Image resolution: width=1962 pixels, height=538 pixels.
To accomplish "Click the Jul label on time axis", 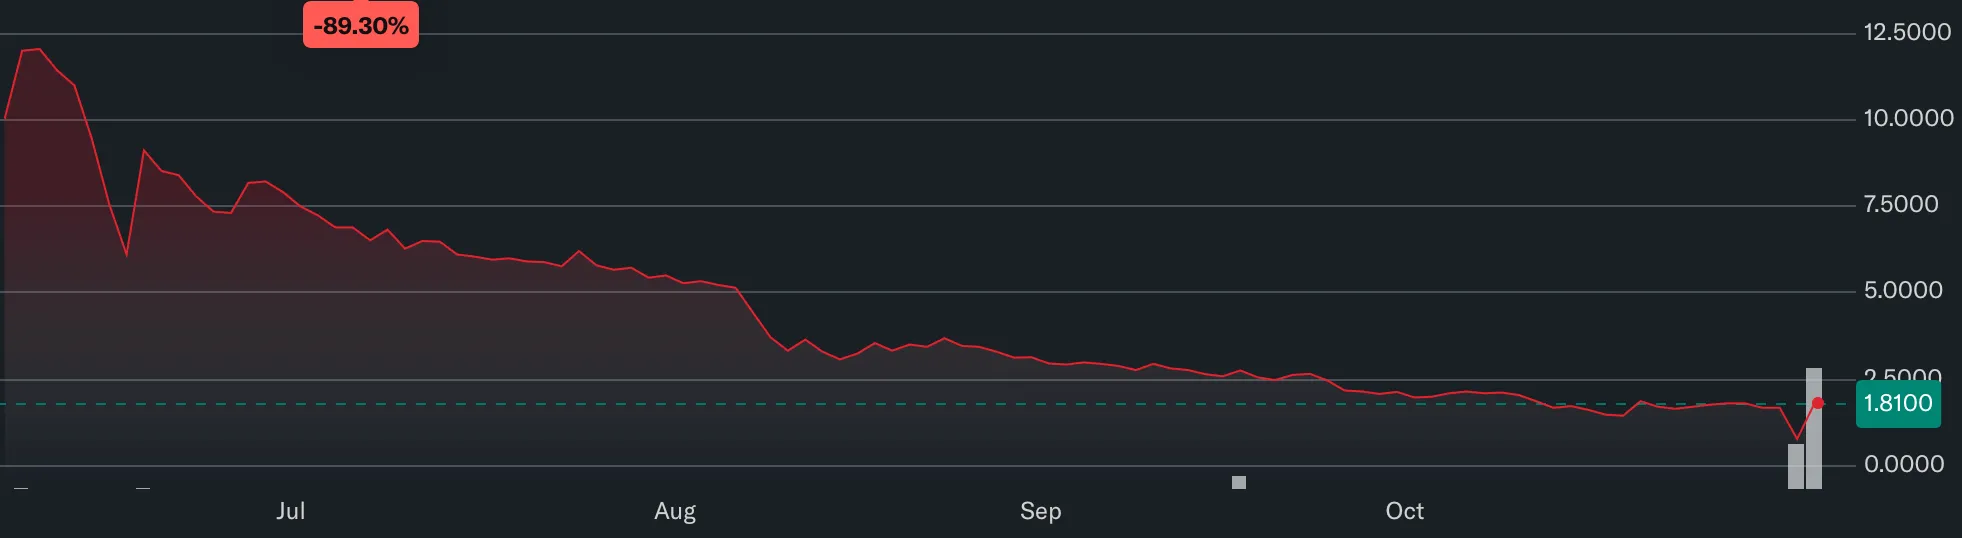I will point(290,511).
